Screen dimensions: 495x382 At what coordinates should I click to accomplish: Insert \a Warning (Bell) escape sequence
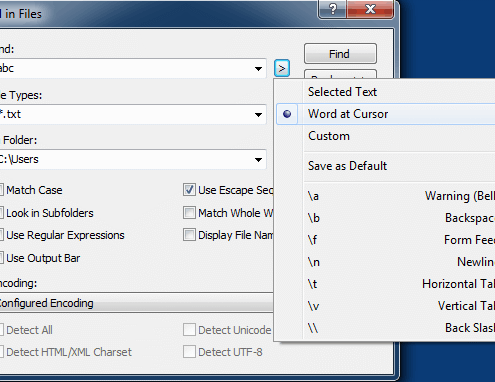pos(386,196)
